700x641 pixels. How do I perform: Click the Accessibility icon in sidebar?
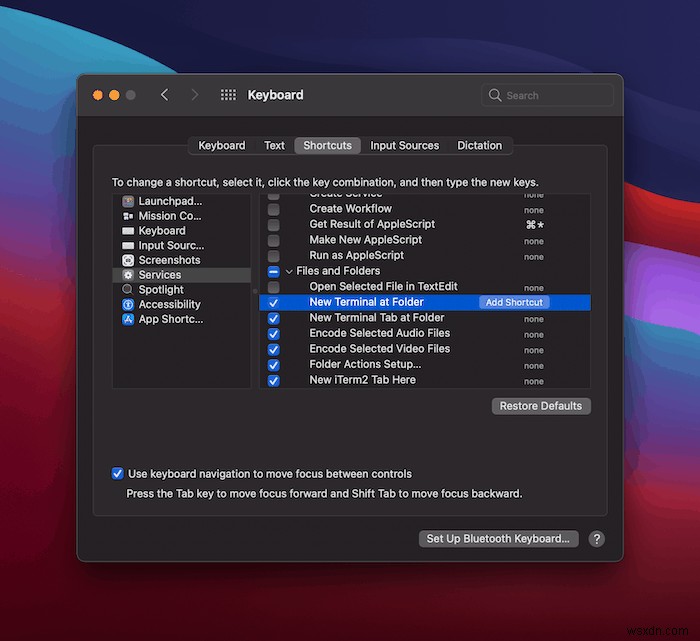pos(128,304)
